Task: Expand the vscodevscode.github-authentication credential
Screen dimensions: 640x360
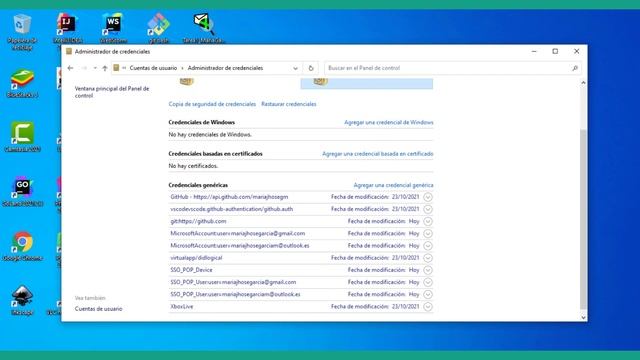Action: pos(428,209)
